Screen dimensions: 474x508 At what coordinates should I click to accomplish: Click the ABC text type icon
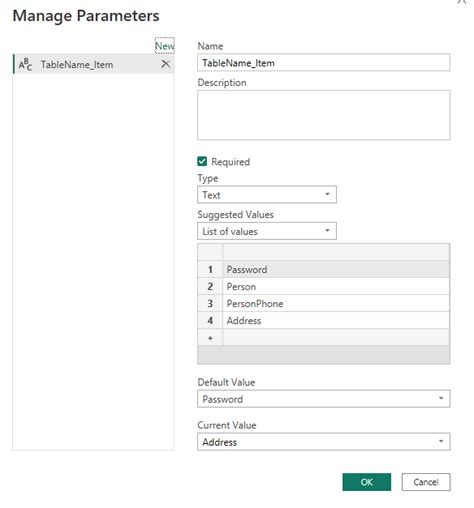(x=25, y=64)
